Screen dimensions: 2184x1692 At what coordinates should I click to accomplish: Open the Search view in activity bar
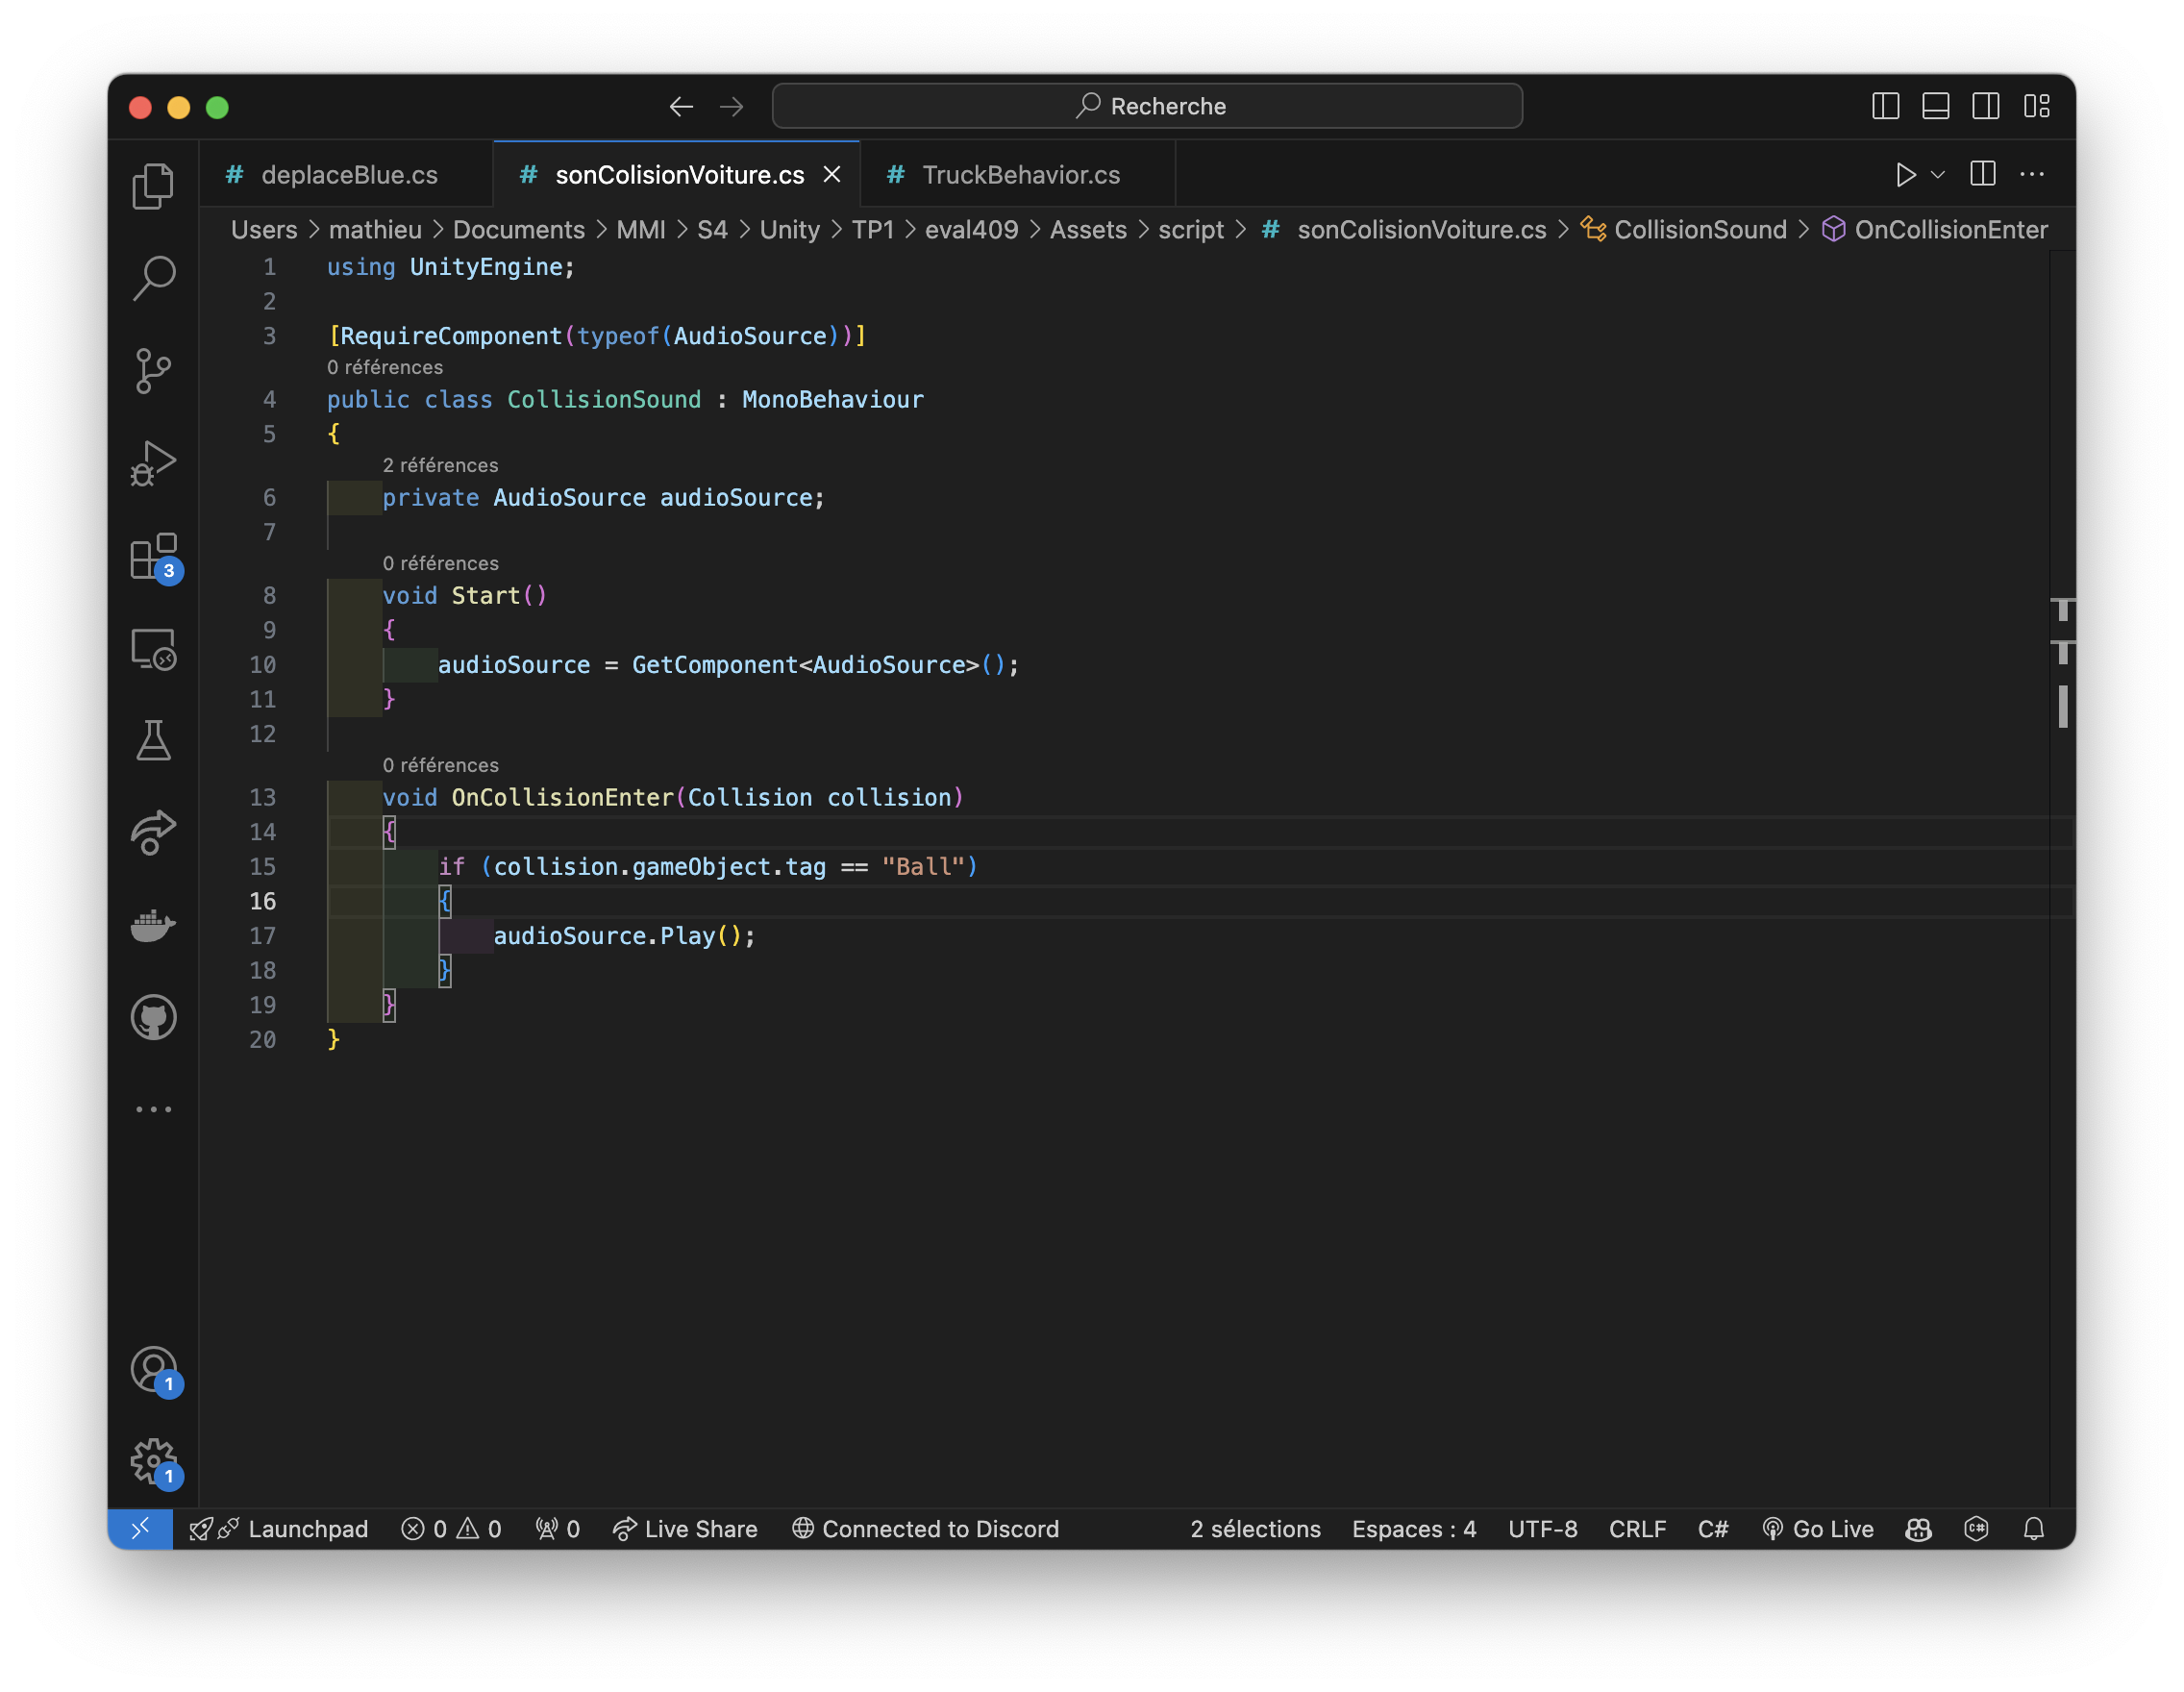pos(153,278)
